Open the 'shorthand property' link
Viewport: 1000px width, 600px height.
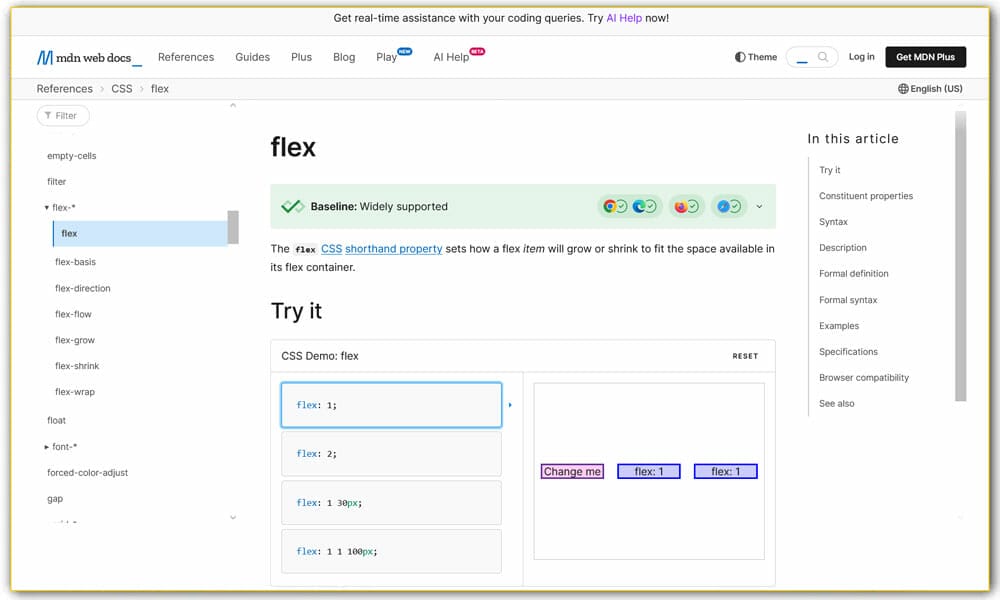point(393,249)
